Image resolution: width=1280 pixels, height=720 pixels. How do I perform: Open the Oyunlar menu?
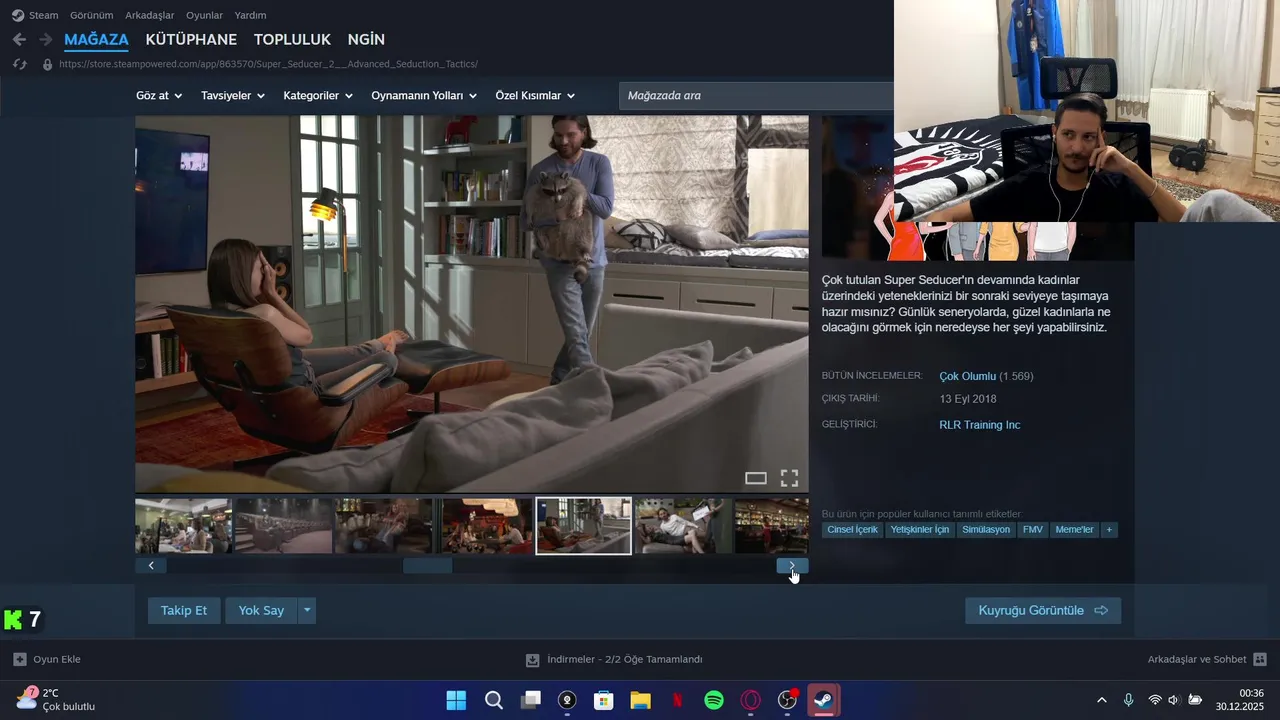pyautogui.click(x=204, y=15)
